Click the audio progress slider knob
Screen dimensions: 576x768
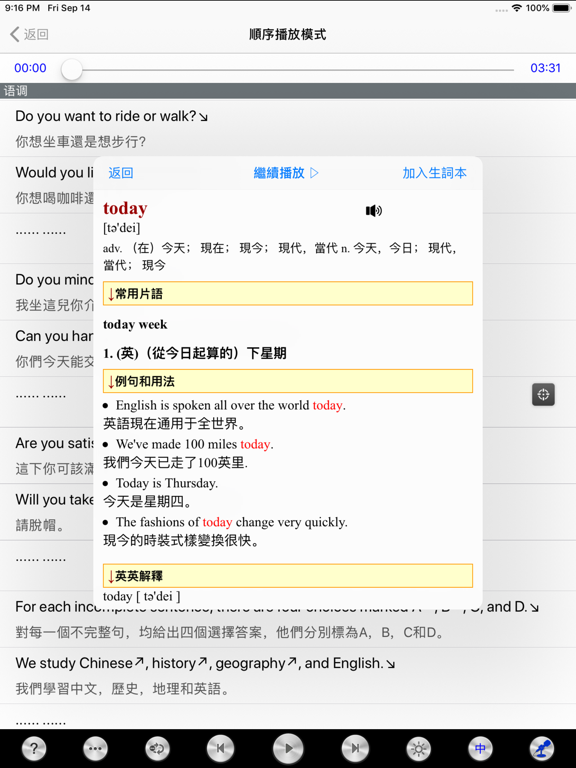point(72,70)
